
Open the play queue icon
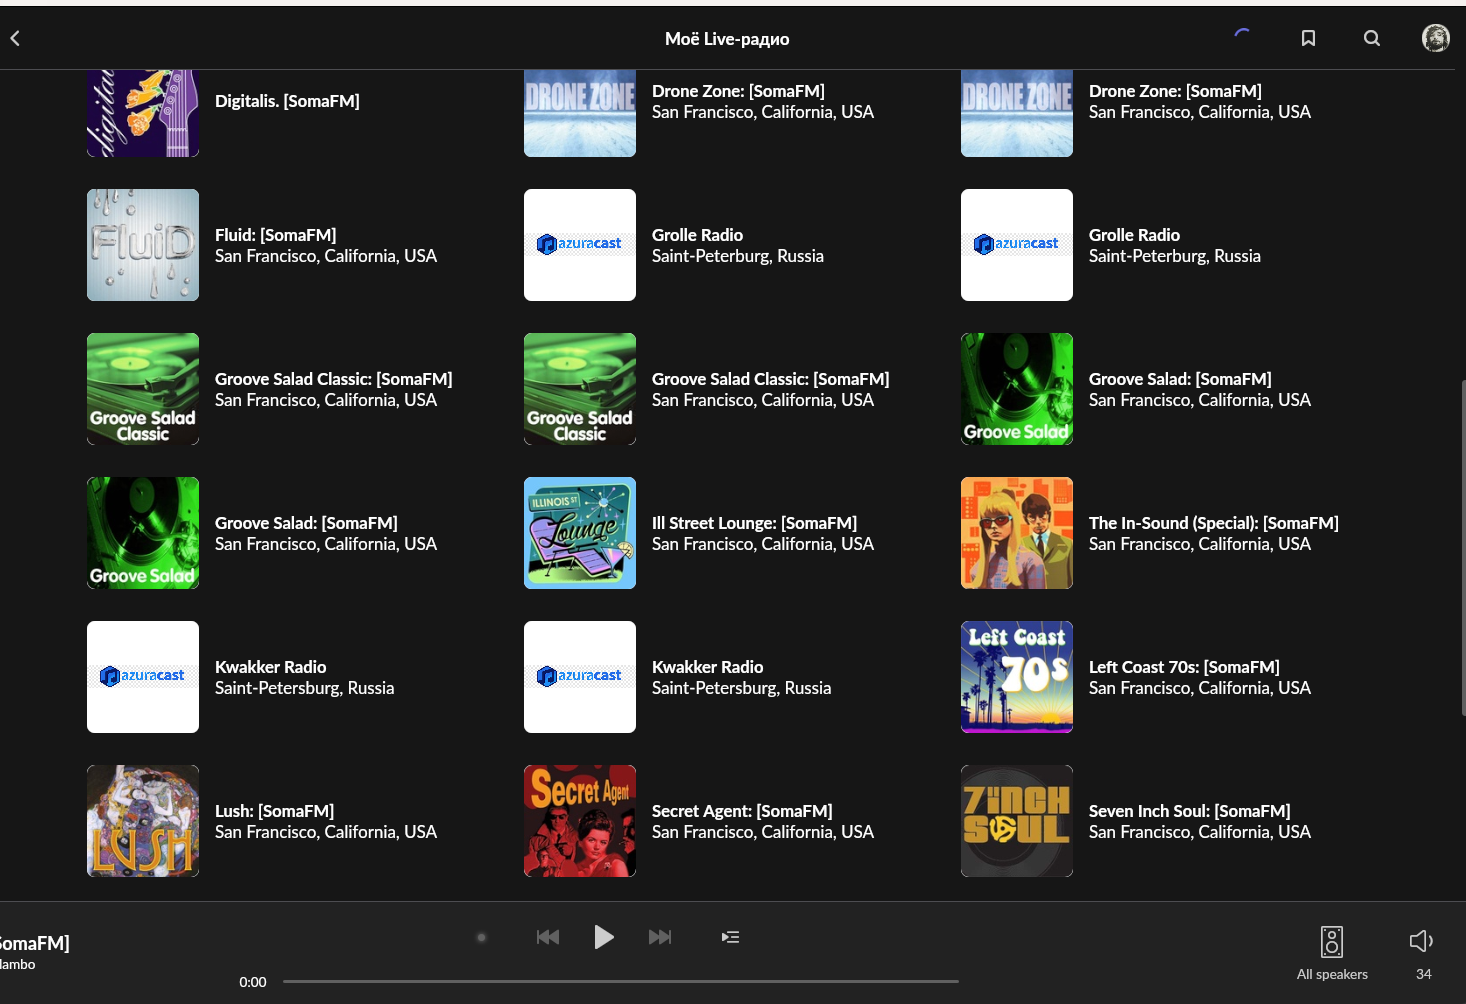click(731, 937)
